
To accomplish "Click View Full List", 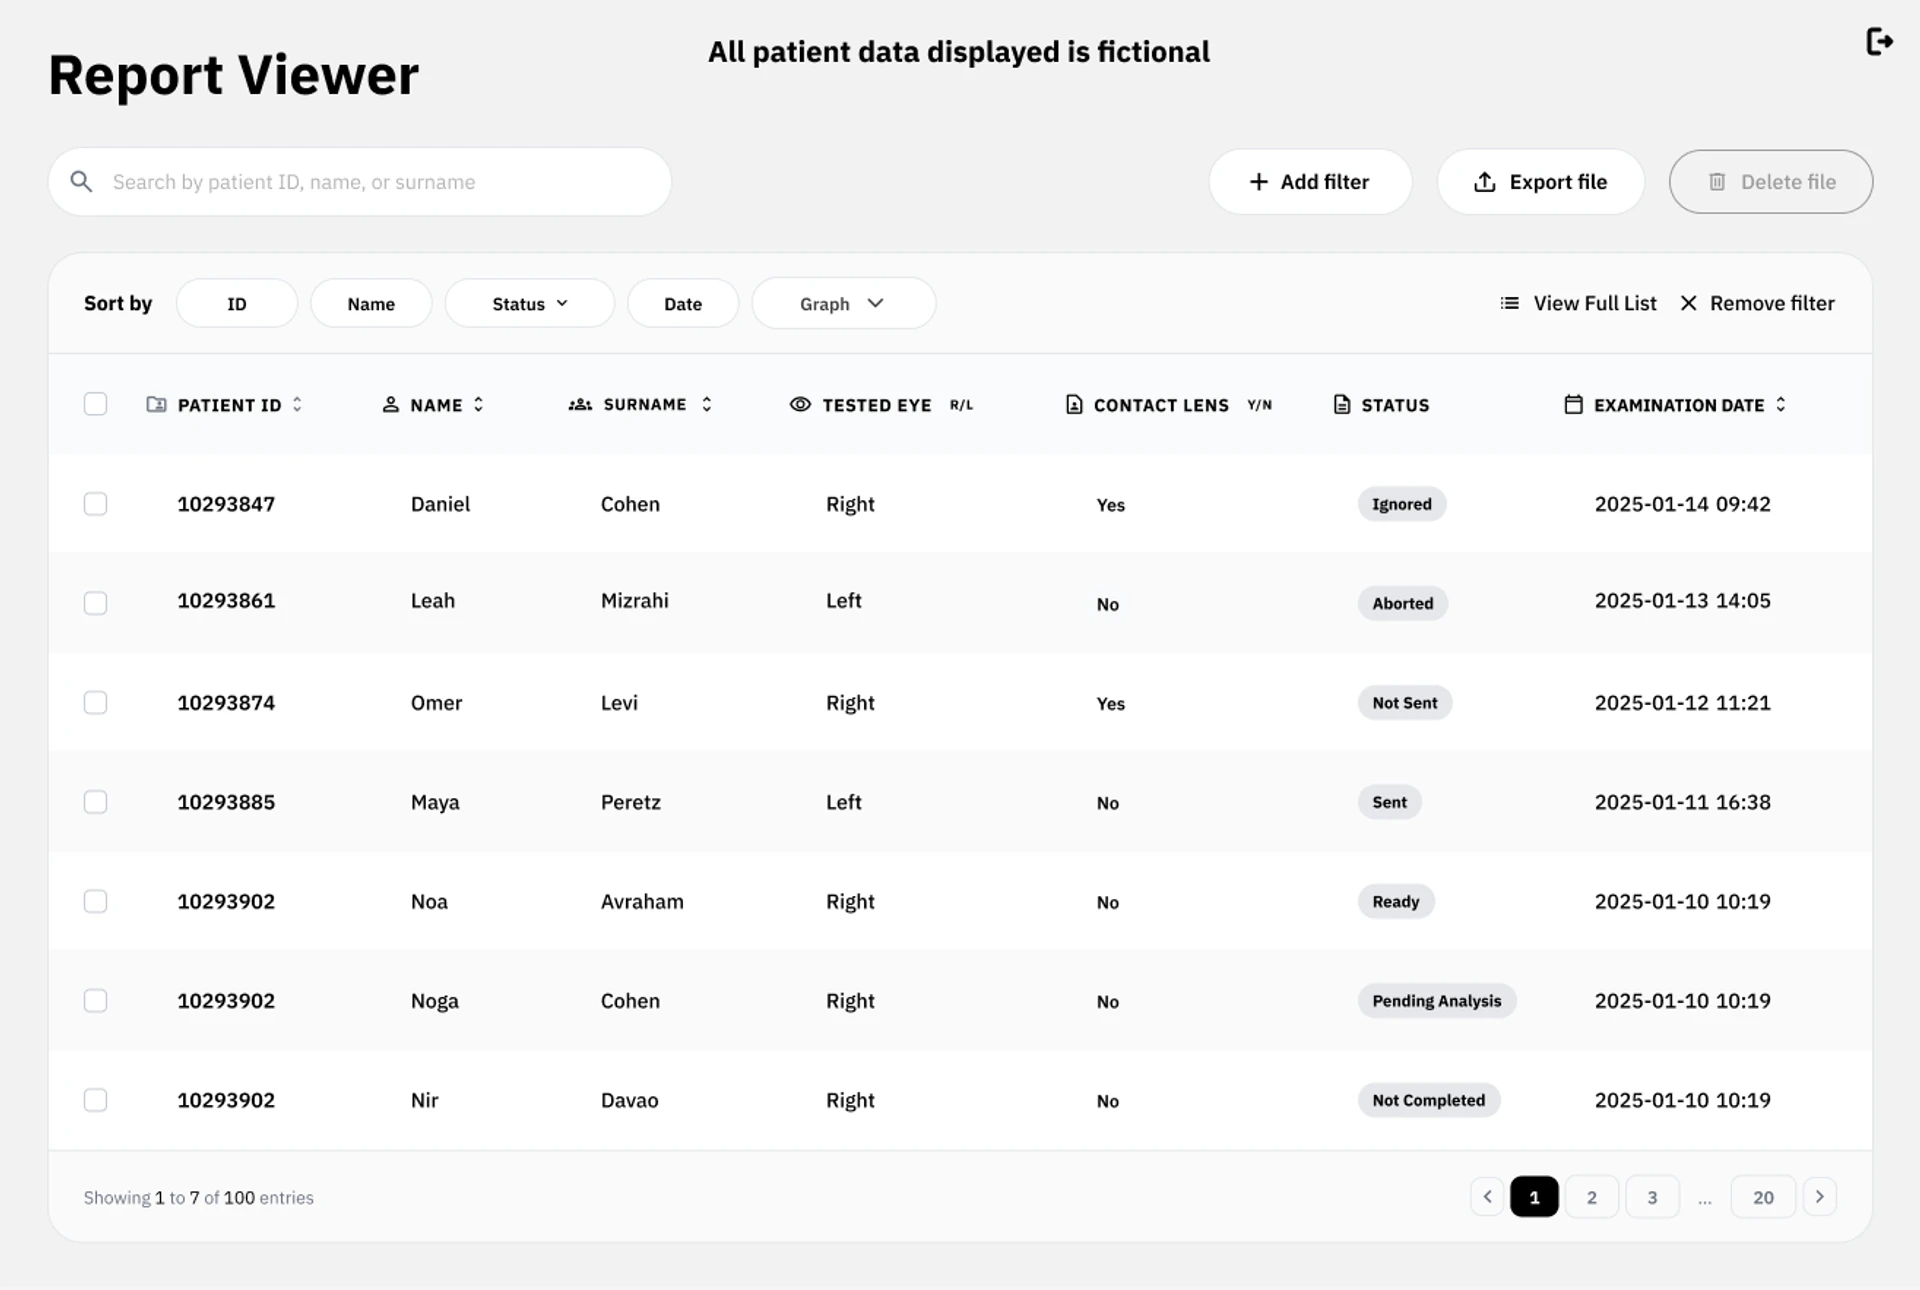I will point(1579,303).
